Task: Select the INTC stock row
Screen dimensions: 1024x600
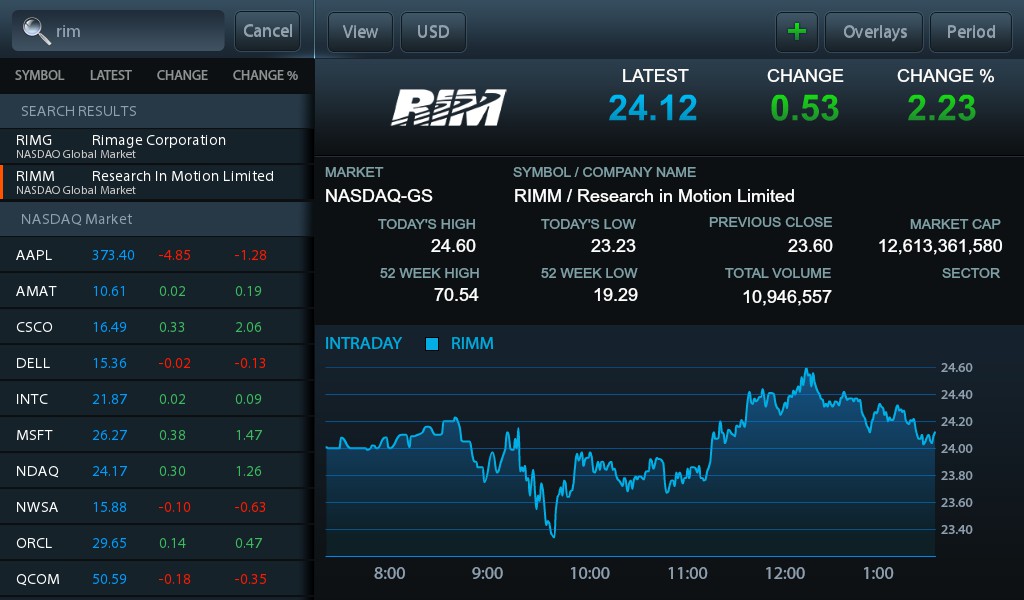Action: coord(157,399)
